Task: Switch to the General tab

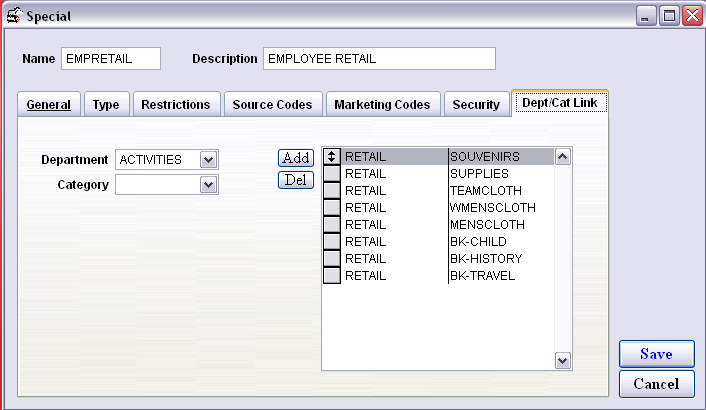Action: tap(49, 104)
